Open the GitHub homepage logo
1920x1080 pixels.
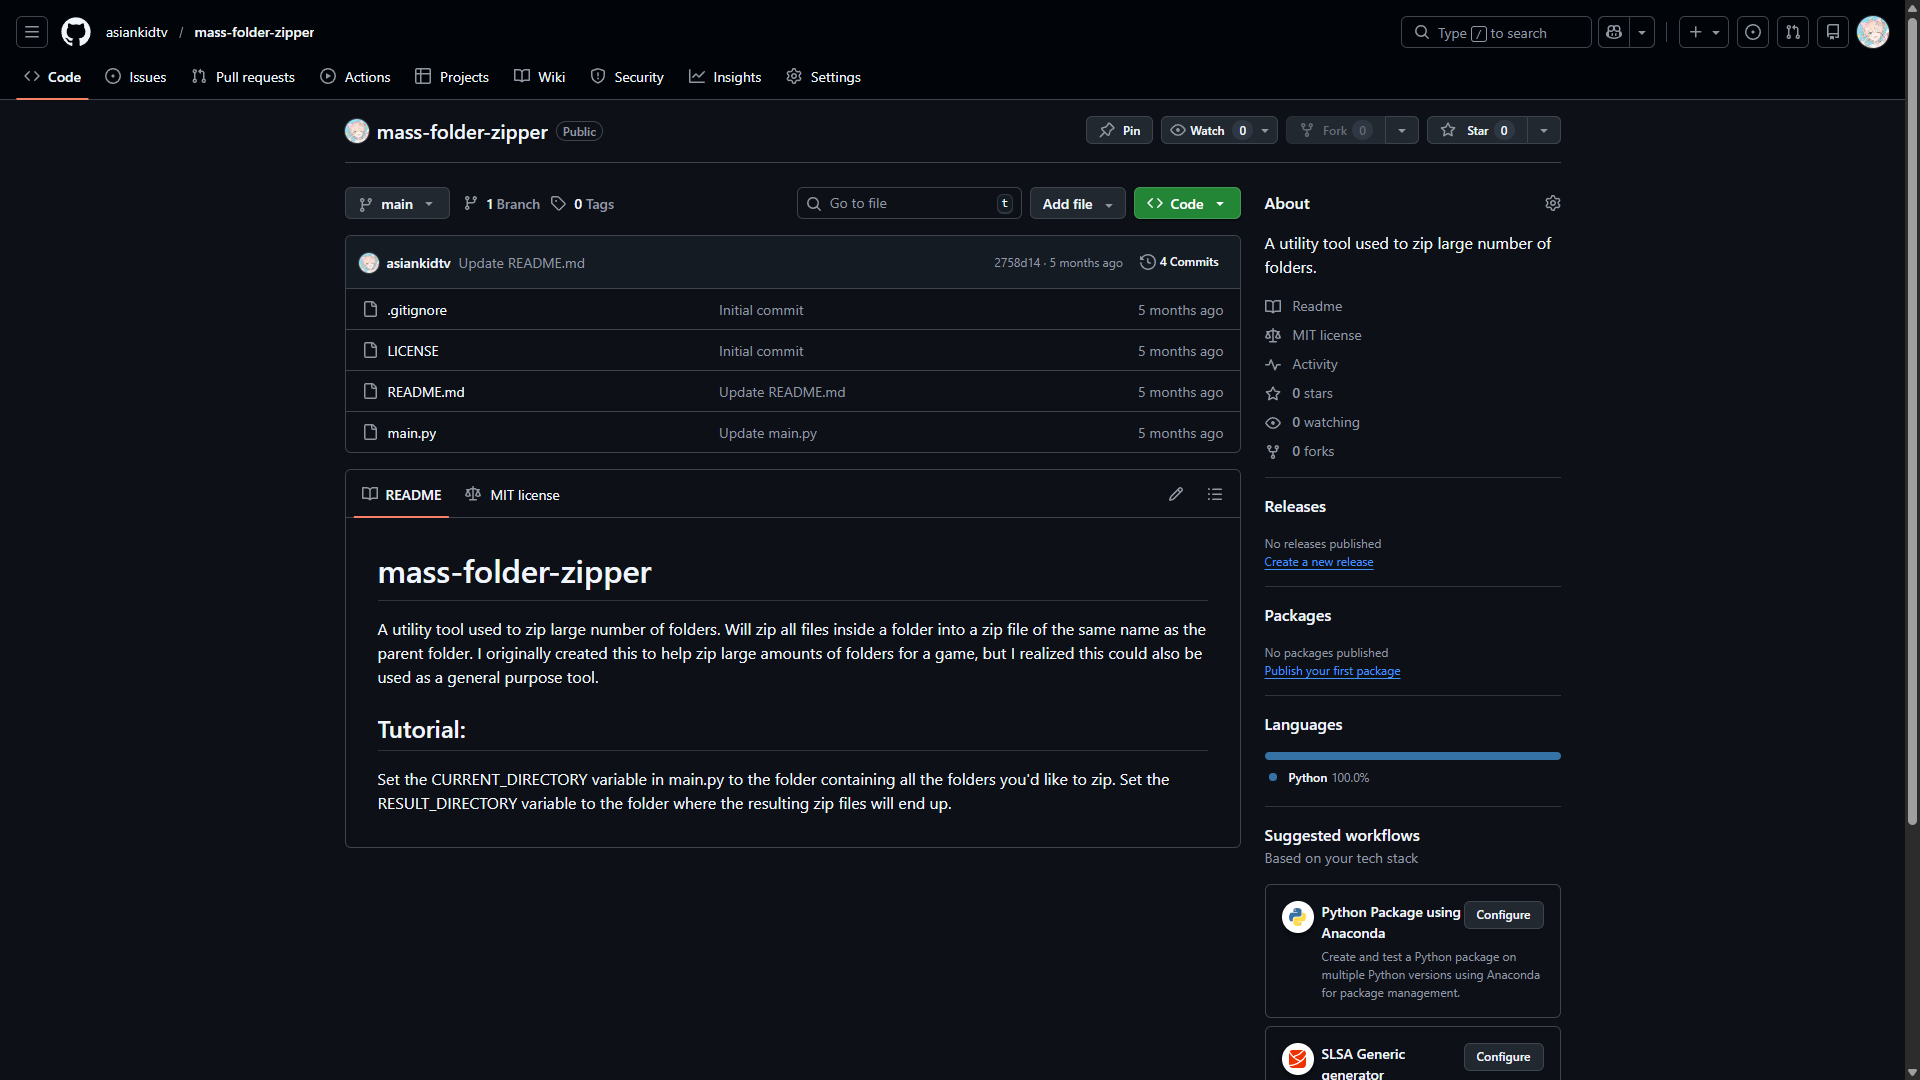pos(76,32)
